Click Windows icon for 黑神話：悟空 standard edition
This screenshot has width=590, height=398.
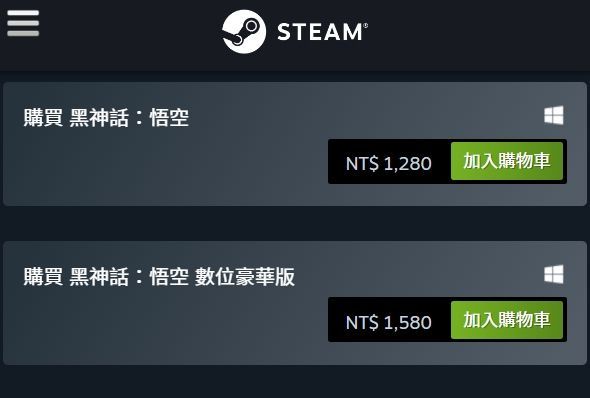pos(554,115)
